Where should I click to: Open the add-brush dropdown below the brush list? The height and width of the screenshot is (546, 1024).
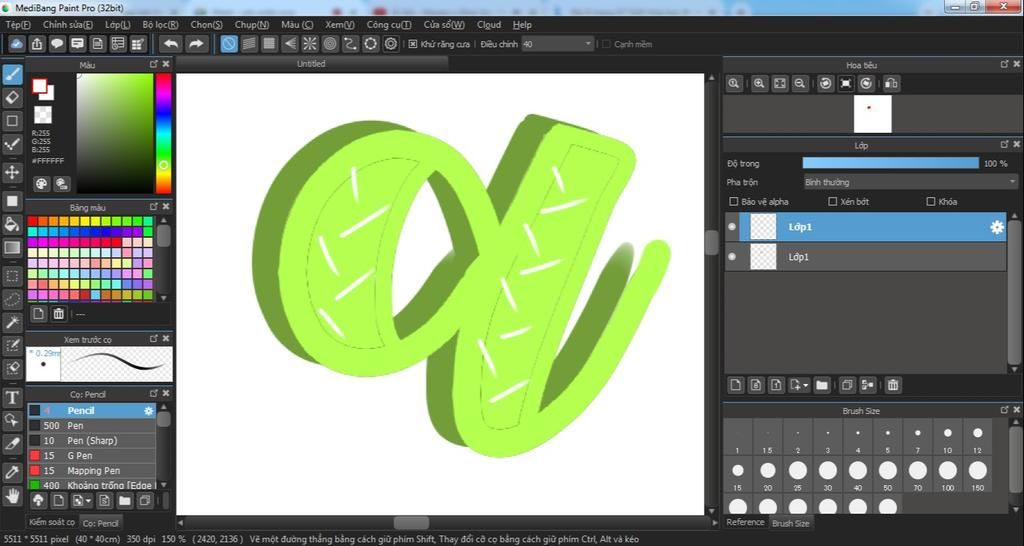(89, 501)
